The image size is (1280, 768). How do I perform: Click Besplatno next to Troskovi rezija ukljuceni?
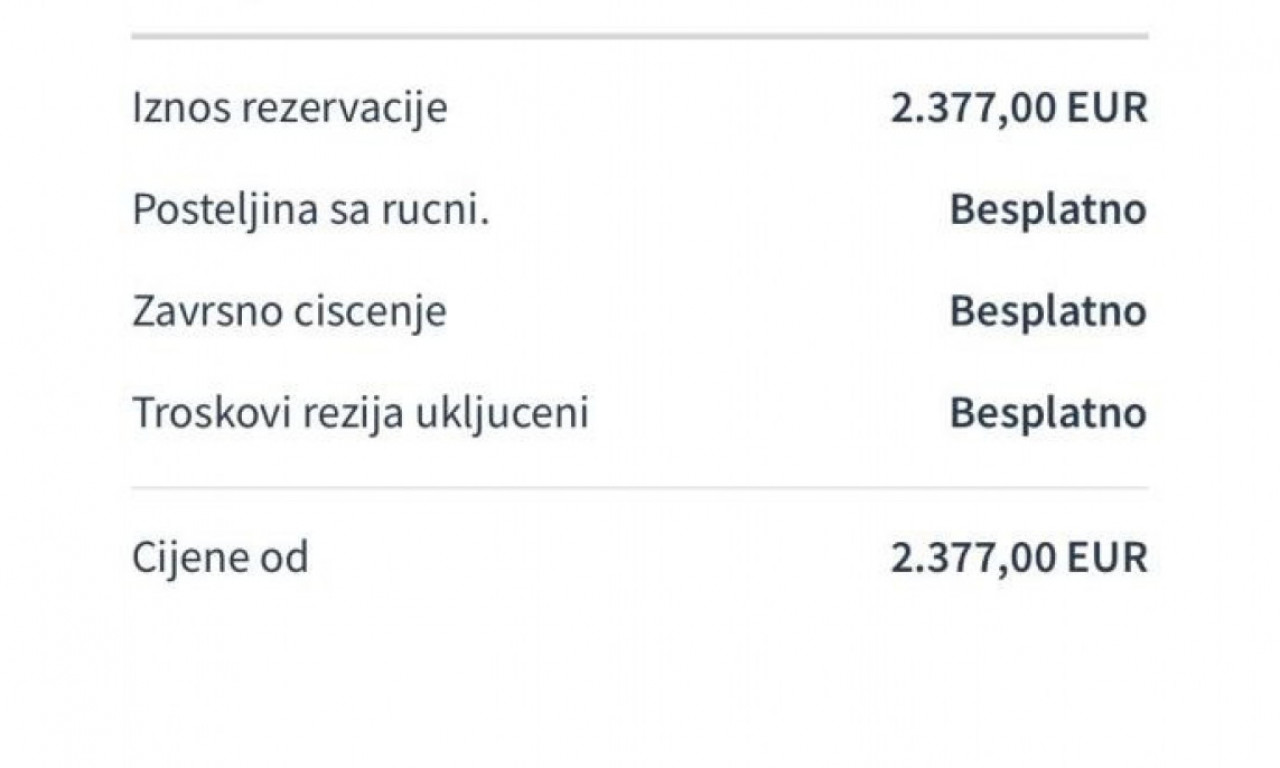(1048, 413)
